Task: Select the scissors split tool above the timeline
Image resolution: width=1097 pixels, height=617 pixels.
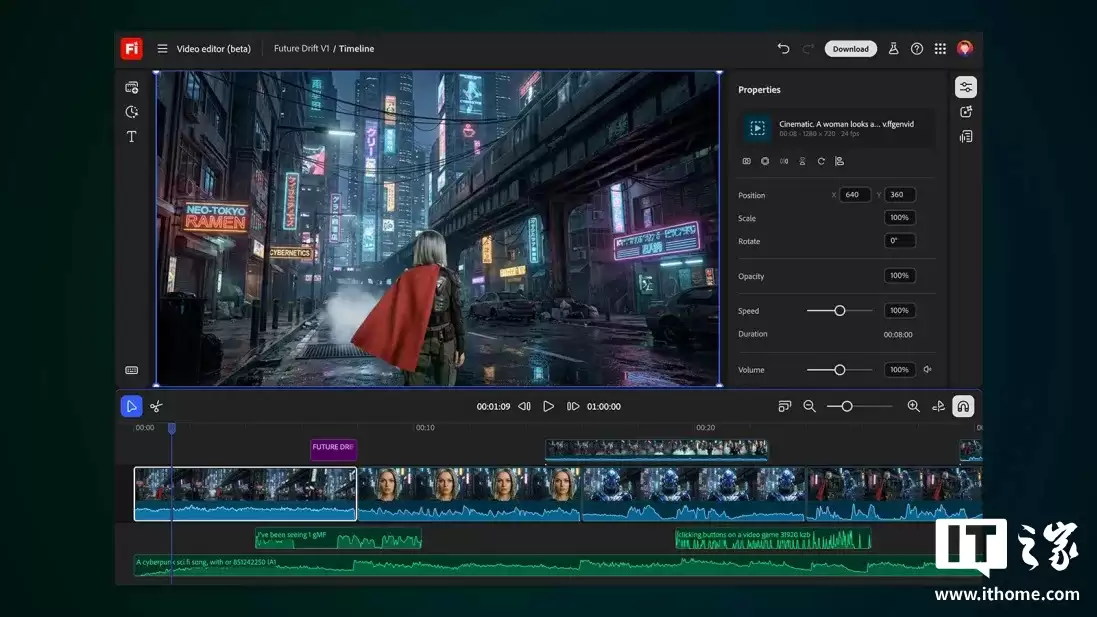Action: point(157,405)
